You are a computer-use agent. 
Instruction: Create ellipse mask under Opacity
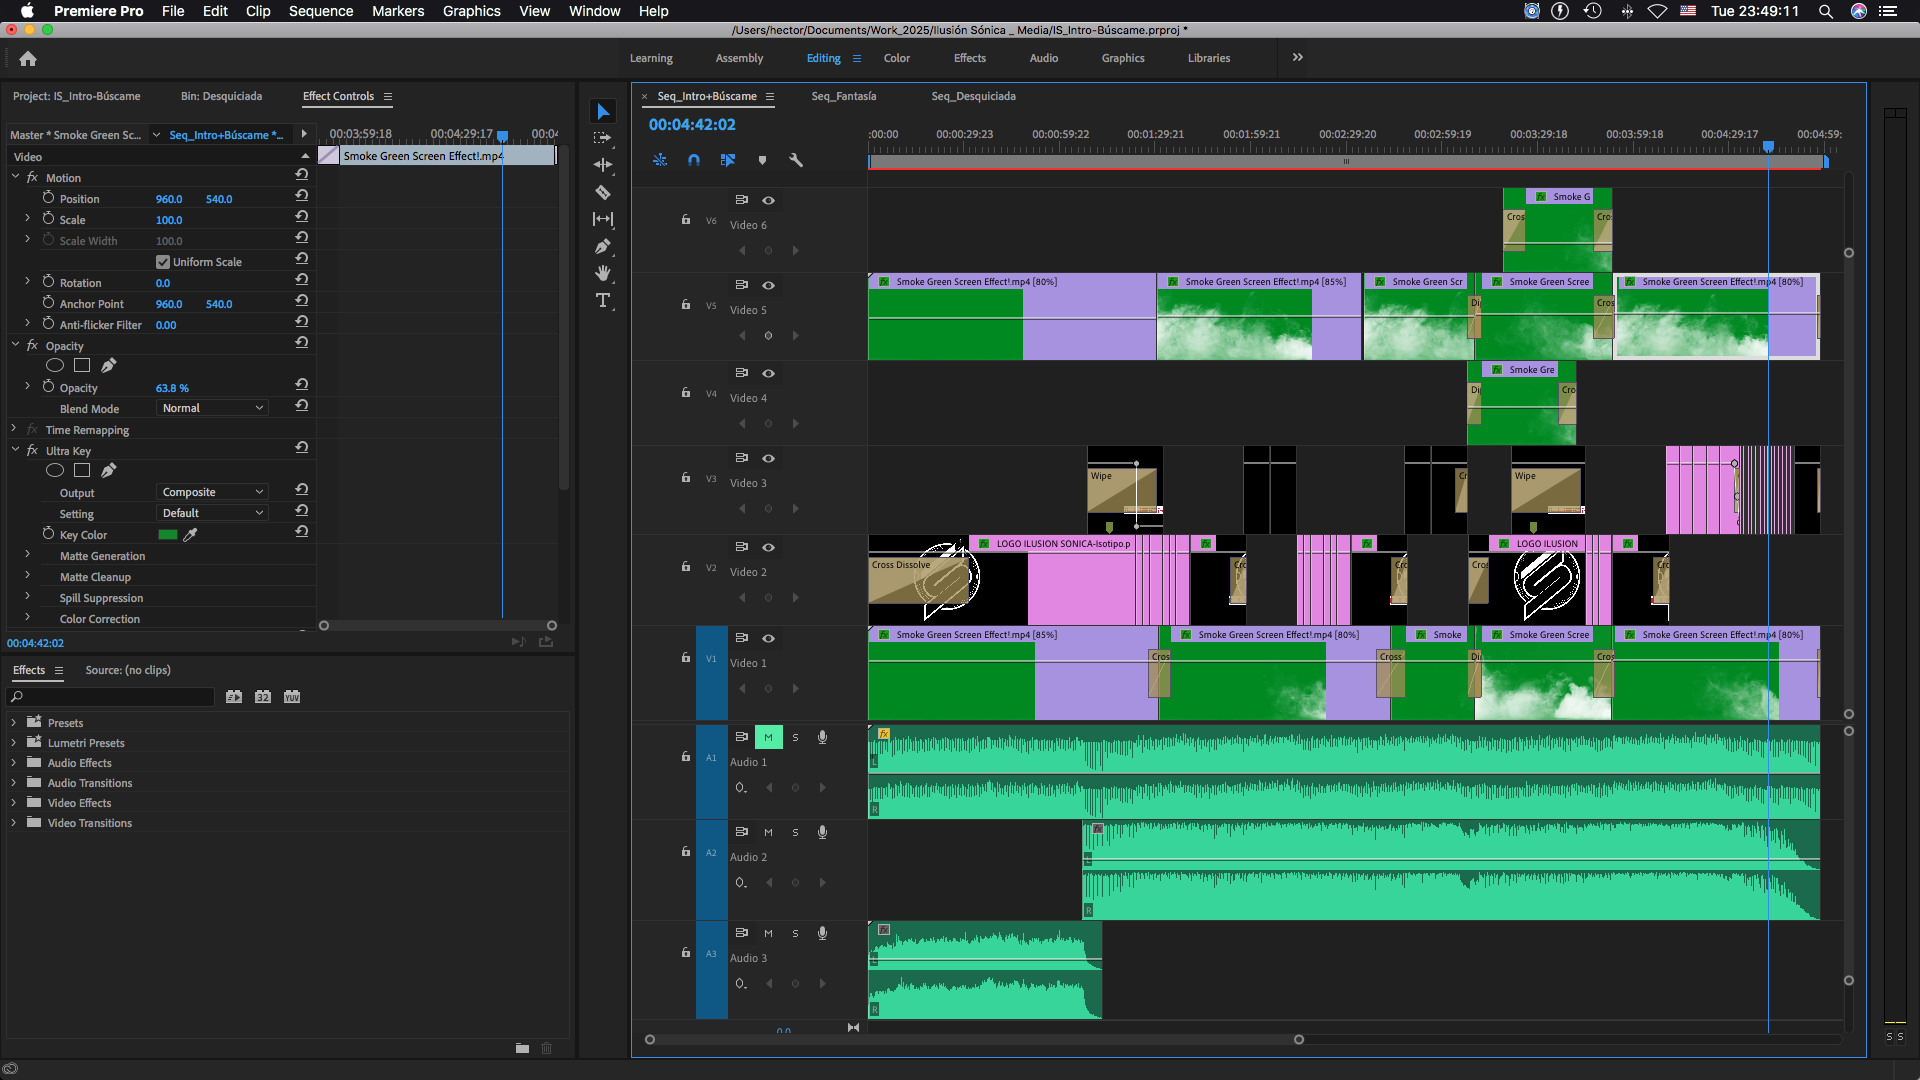55,366
